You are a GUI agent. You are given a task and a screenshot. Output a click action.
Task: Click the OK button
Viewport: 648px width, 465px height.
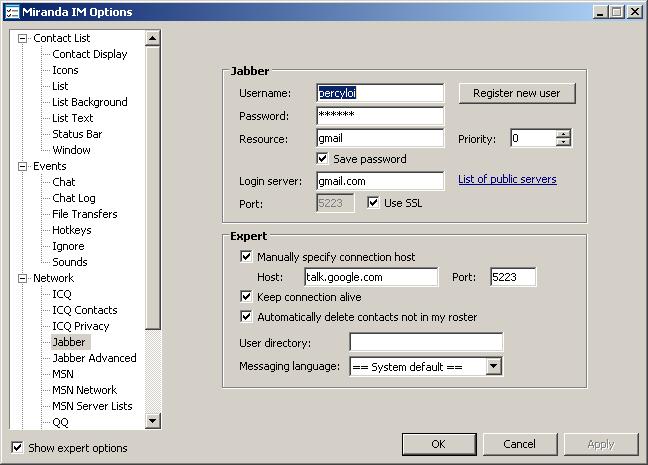[438, 444]
